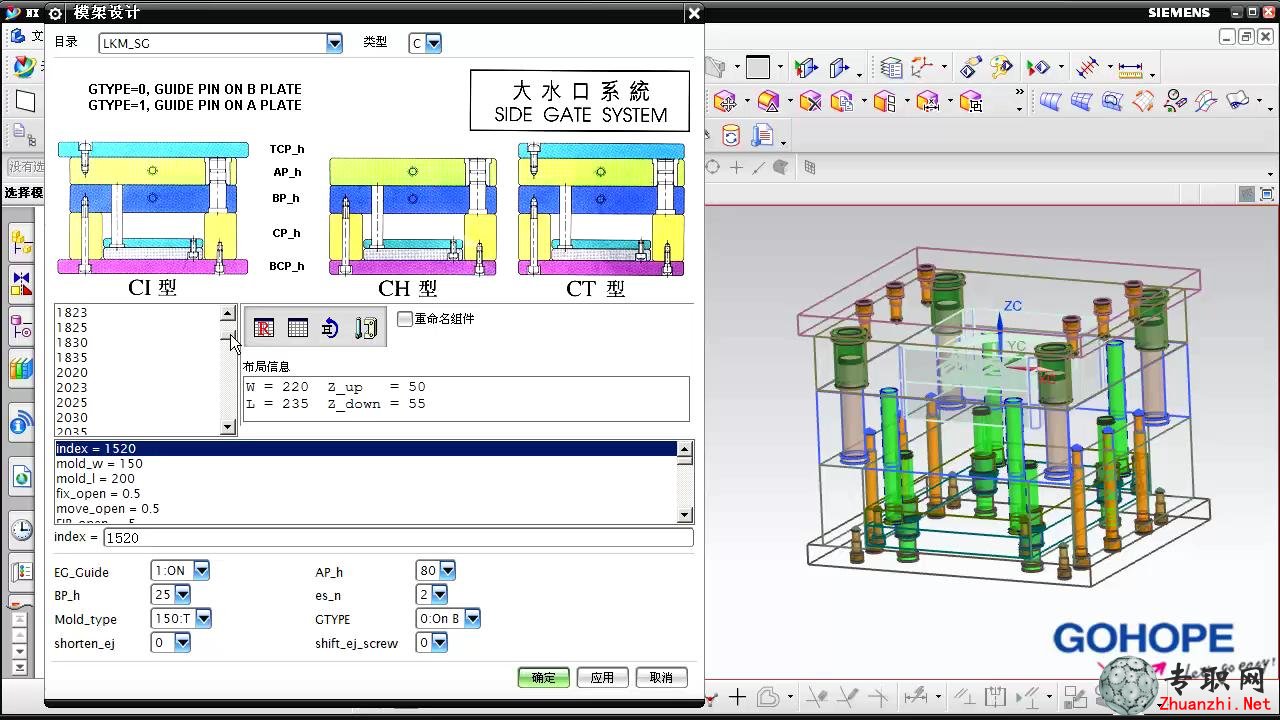This screenshot has height=720, width=1280.
Task: Open the Assembly Navigator sidebar icon
Action: pos(21,241)
